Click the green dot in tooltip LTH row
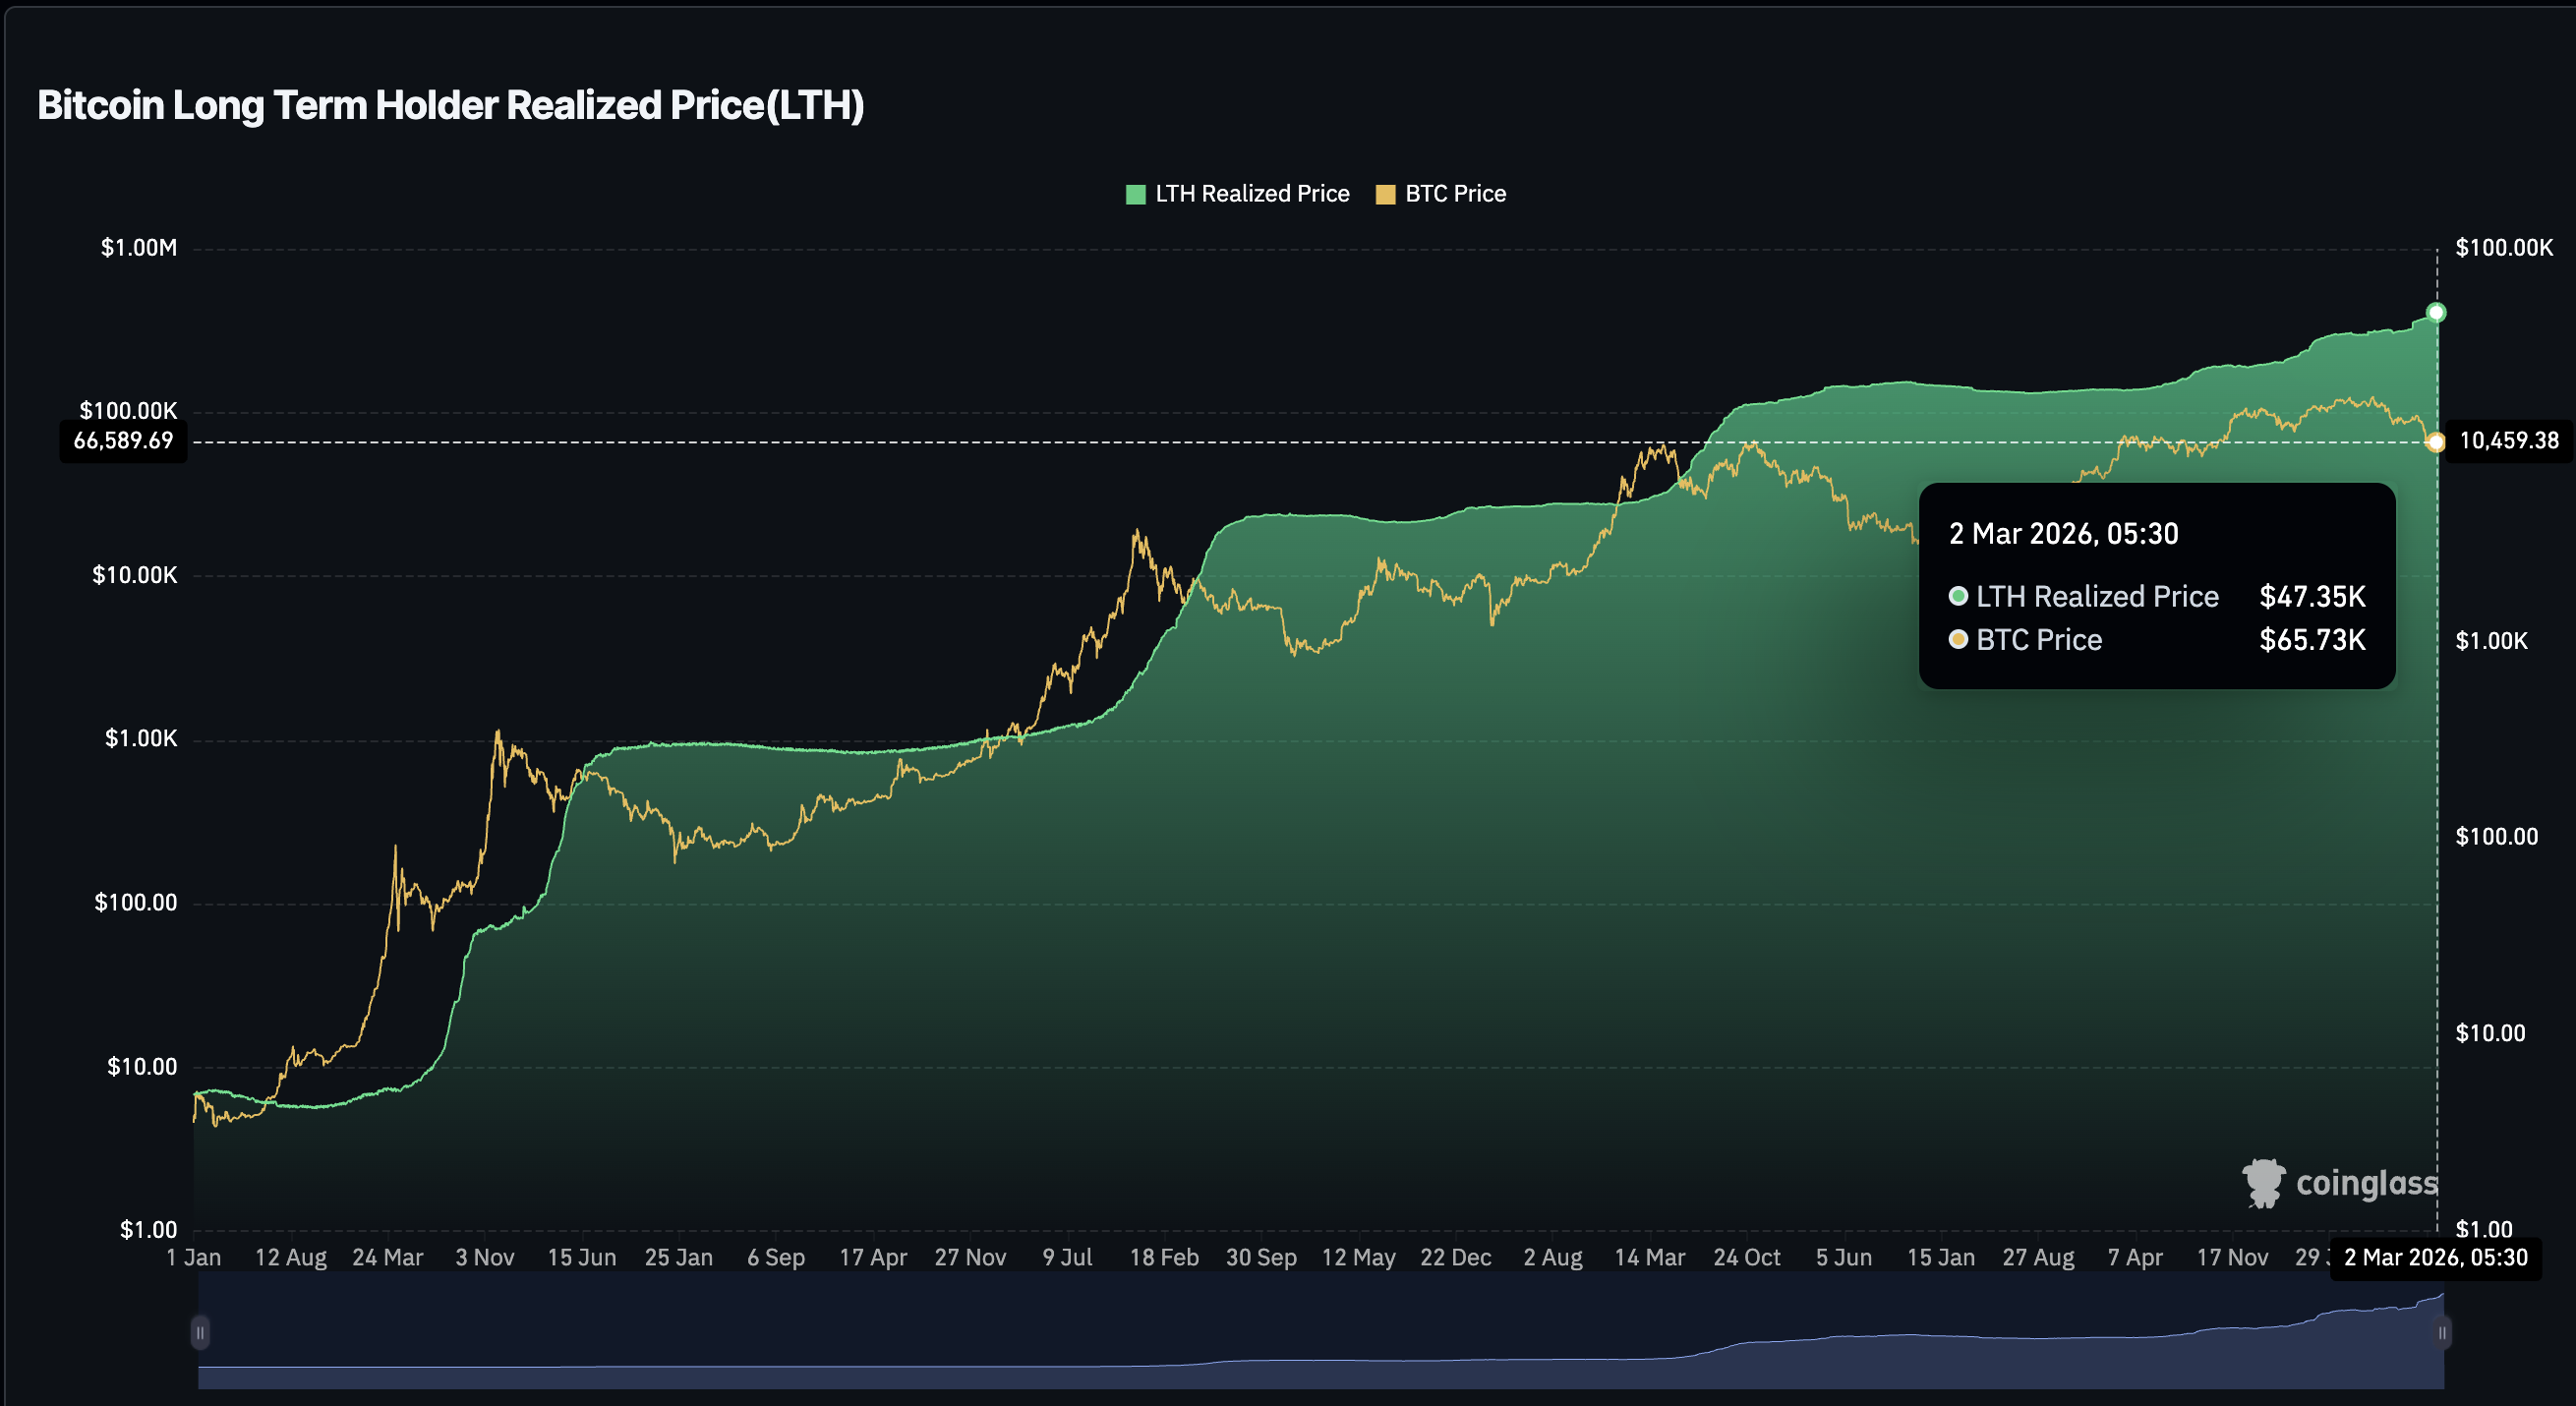Viewport: 2576px width, 1406px height. click(x=1958, y=596)
